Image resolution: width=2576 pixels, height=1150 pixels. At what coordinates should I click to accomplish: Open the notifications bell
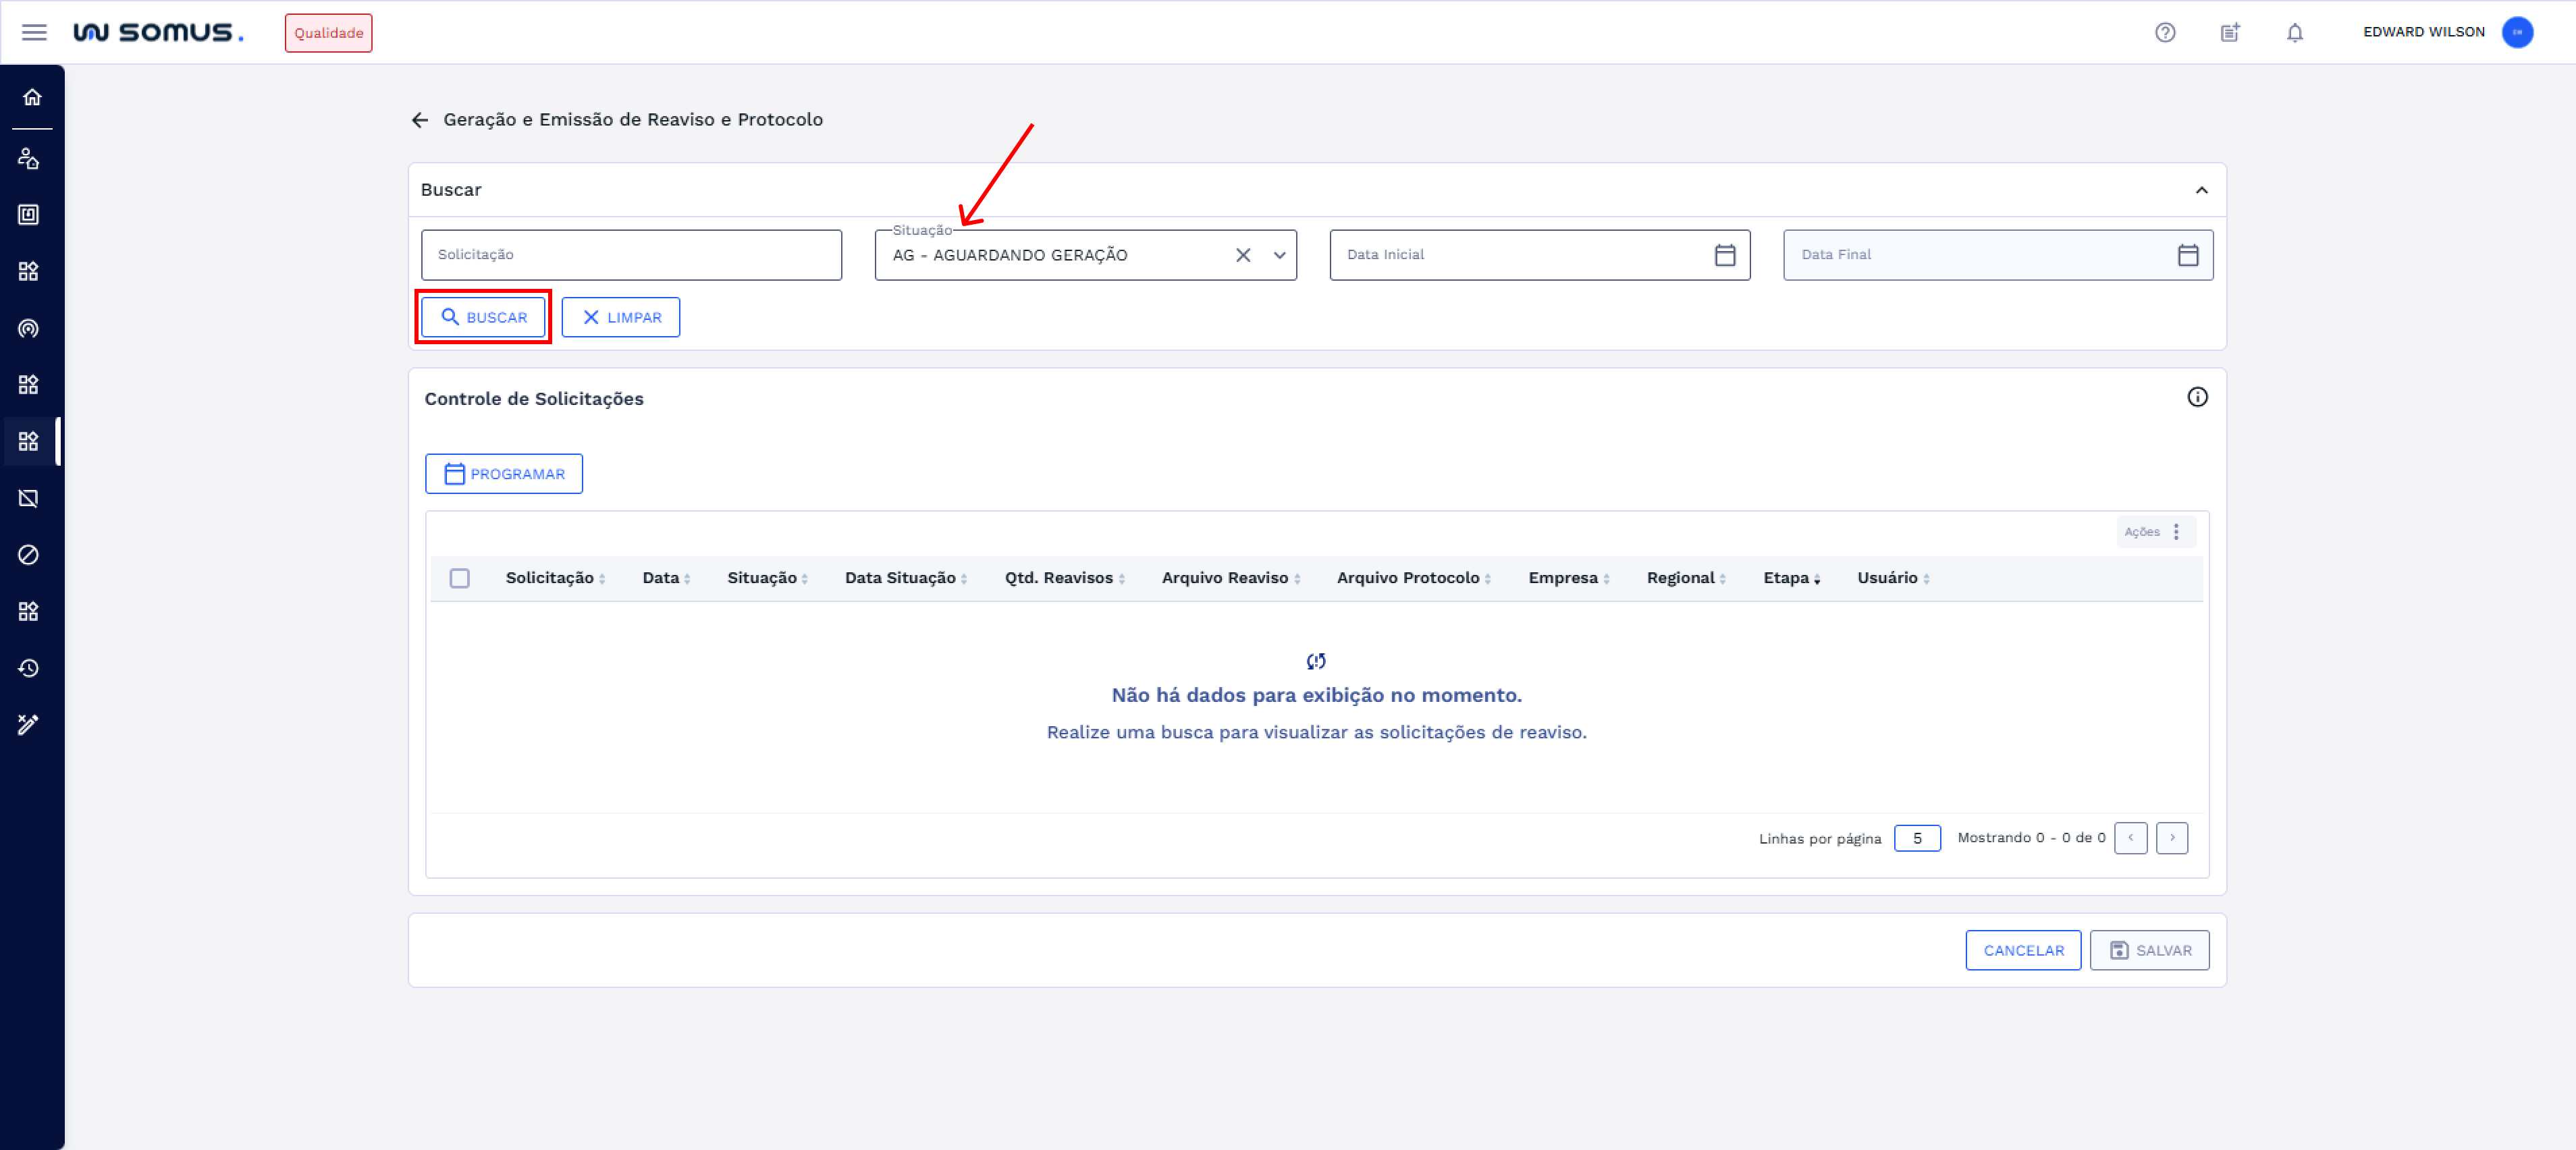point(2294,32)
